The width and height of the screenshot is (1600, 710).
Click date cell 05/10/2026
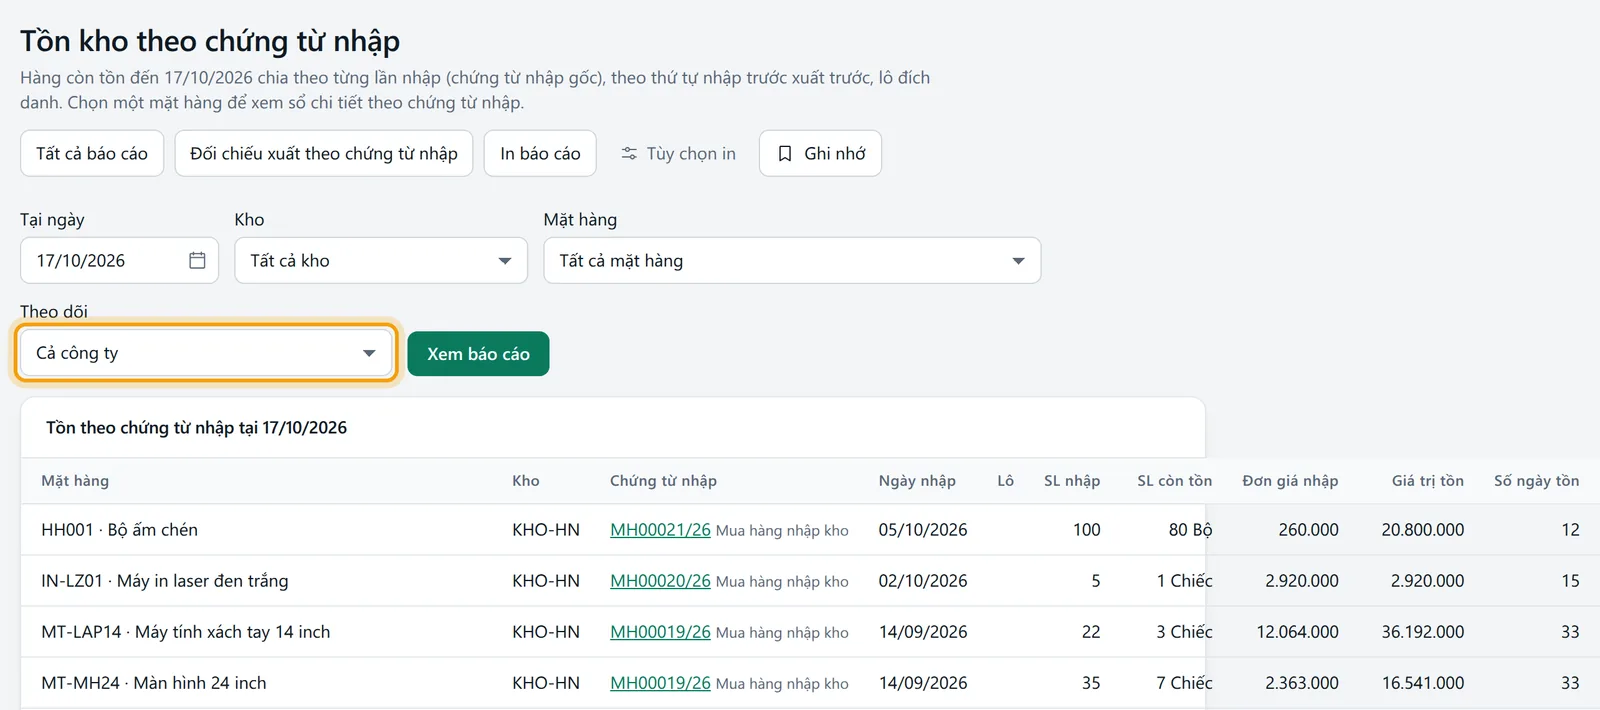(923, 530)
